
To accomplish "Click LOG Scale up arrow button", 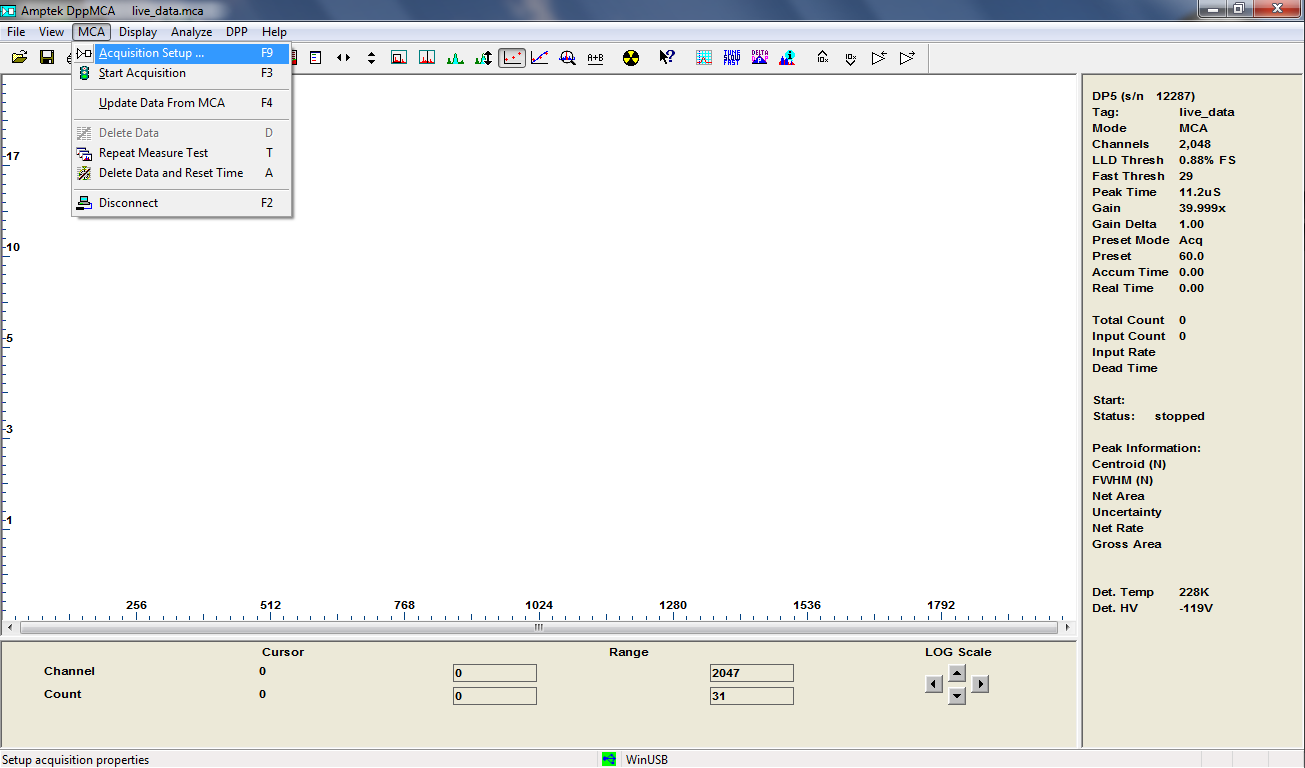I will pyautogui.click(x=957, y=673).
